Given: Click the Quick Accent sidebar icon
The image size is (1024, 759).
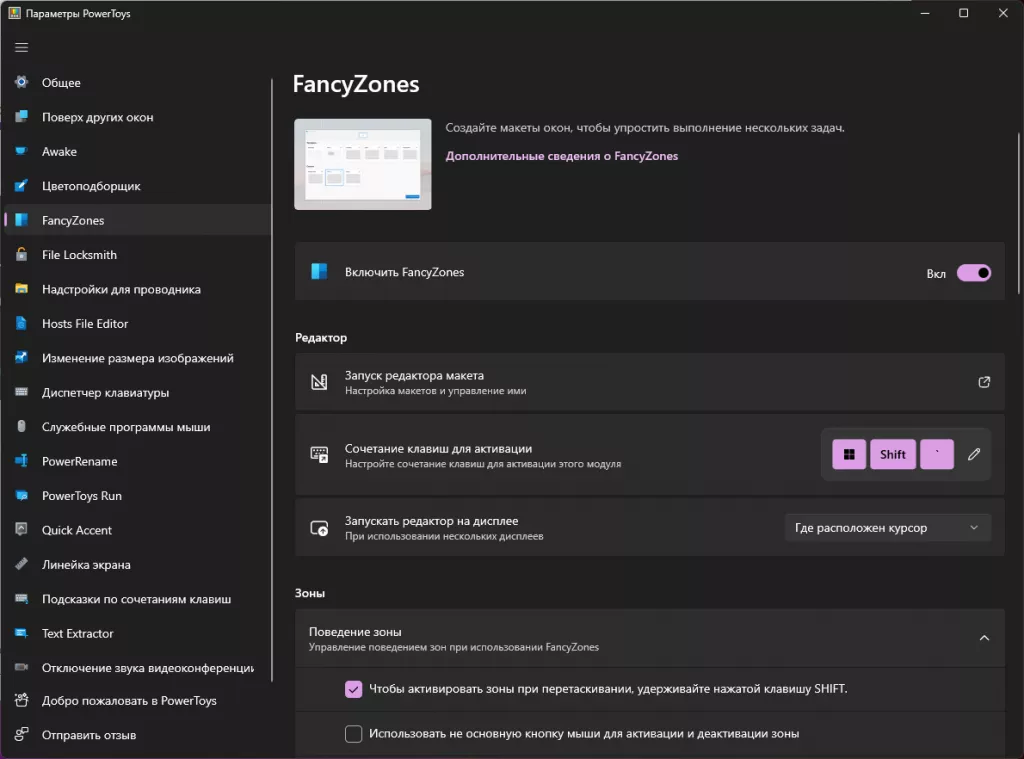Looking at the screenshot, I should [x=21, y=530].
